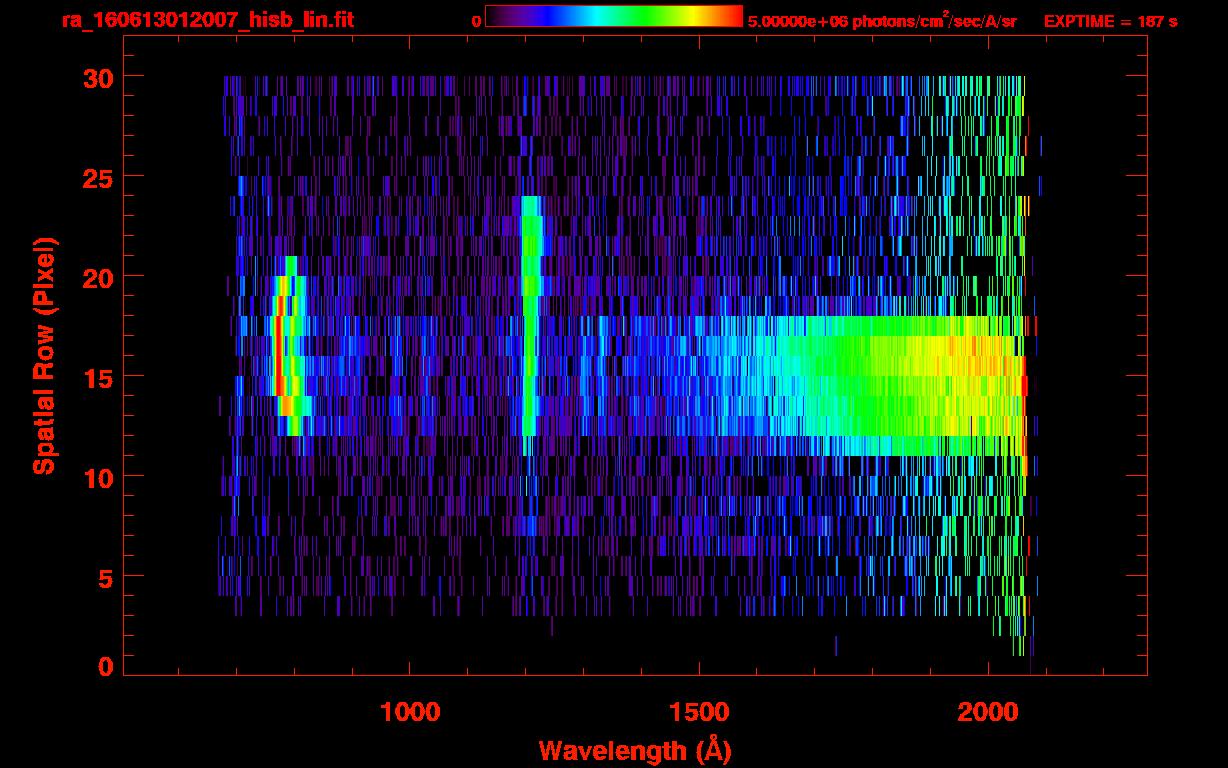
Task: Click the vertical emission line near 1200 Å
Action: pos(530,320)
